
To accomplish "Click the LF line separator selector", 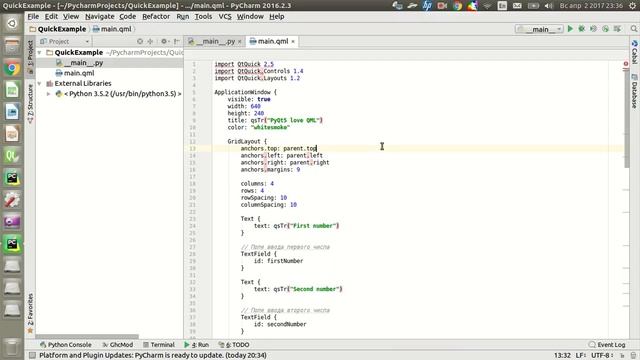I will tap(581, 356).
